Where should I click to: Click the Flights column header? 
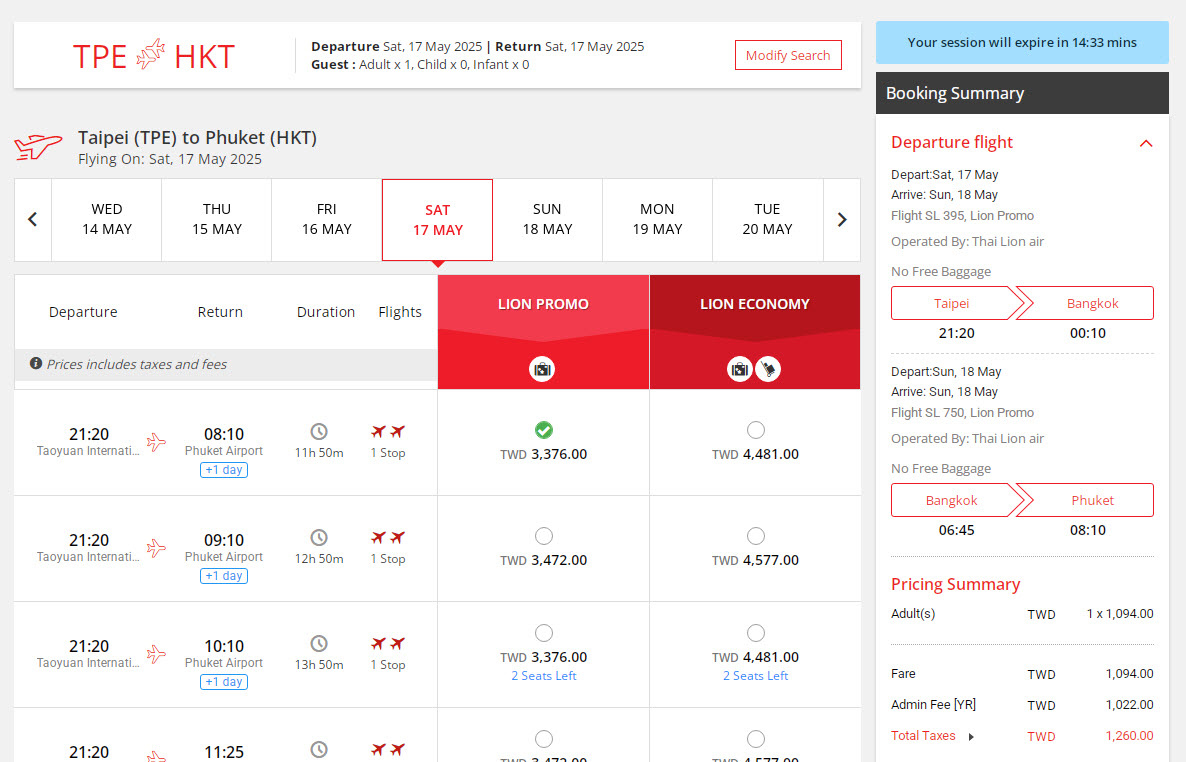pos(400,312)
